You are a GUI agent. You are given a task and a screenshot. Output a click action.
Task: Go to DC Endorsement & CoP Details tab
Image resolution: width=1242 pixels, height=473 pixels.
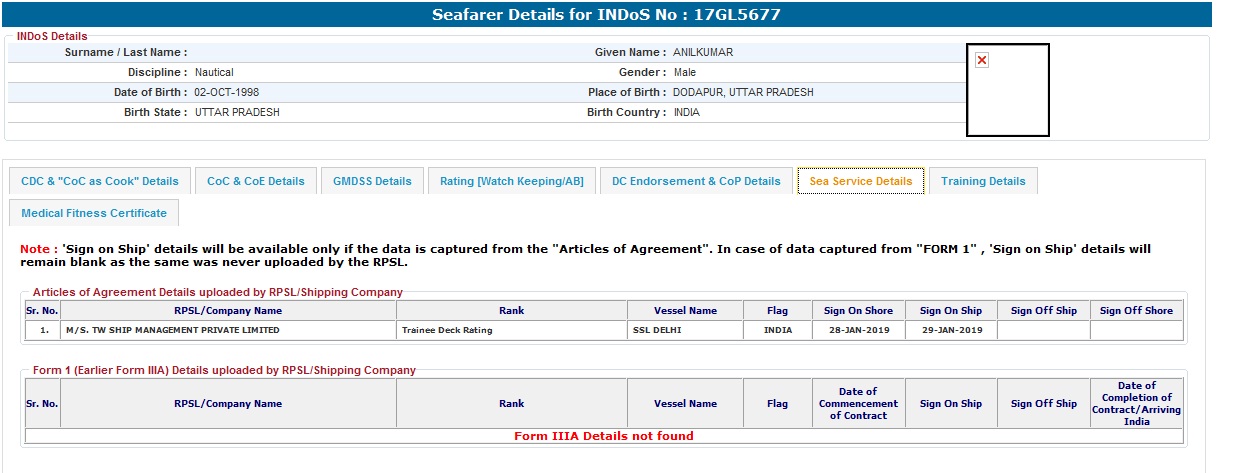pyautogui.click(x=696, y=181)
